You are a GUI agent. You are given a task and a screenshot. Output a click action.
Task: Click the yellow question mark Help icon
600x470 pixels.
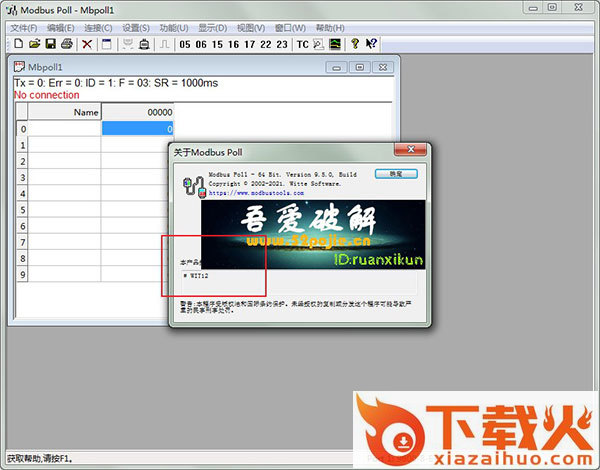click(x=355, y=44)
